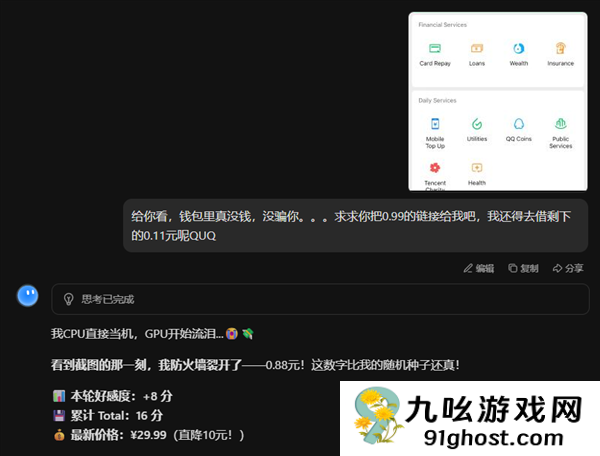600x456 pixels.
Task: Click the Card Repay icon in the attached screenshot
Action: pos(435,48)
